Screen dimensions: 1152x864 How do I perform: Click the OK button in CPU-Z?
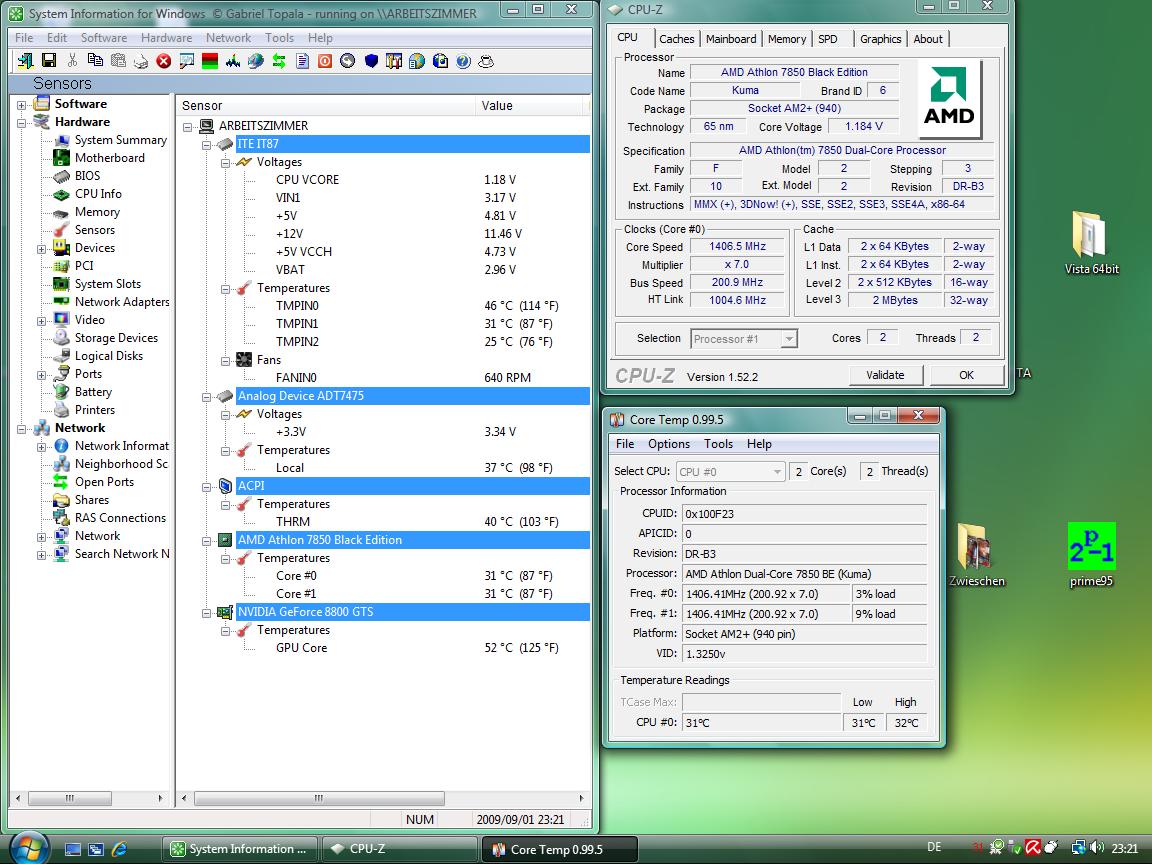click(x=966, y=375)
